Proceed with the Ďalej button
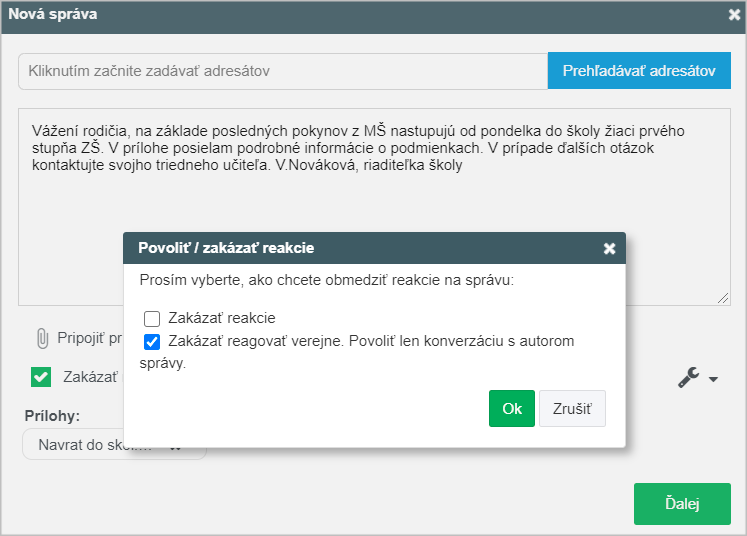Viewport: 747px width, 536px height. 682,504
